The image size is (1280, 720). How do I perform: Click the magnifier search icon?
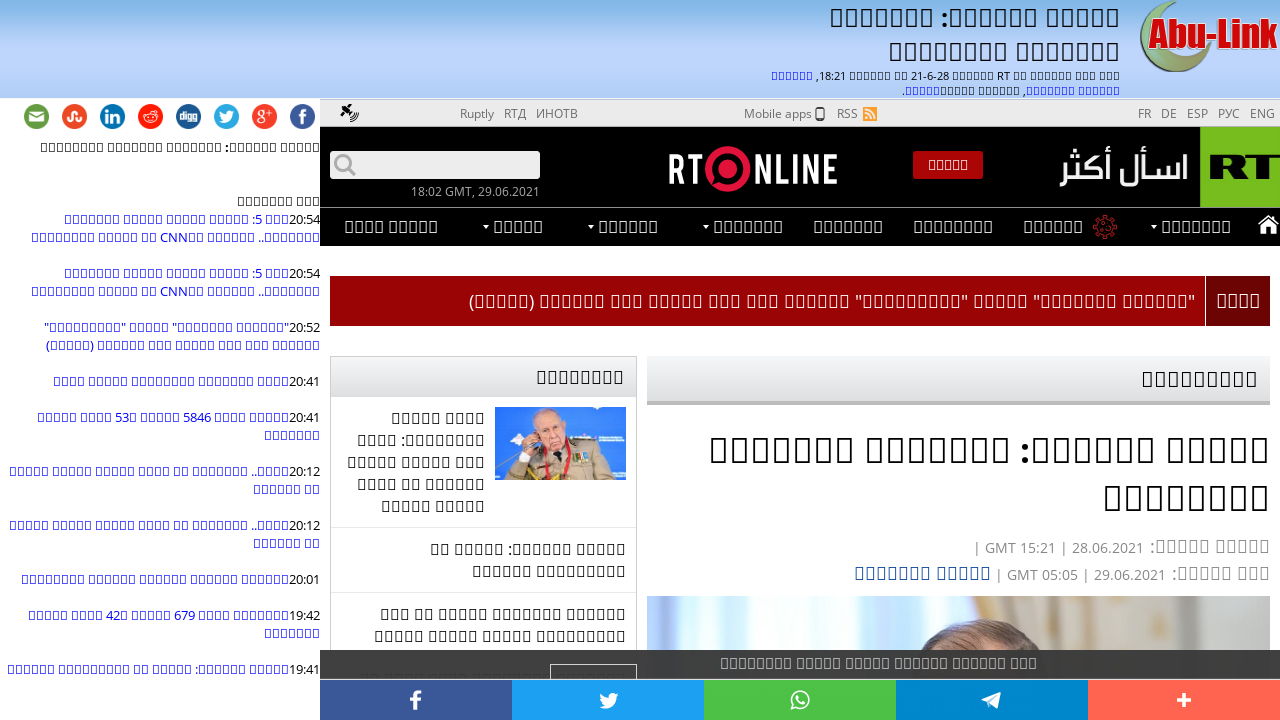click(x=344, y=165)
